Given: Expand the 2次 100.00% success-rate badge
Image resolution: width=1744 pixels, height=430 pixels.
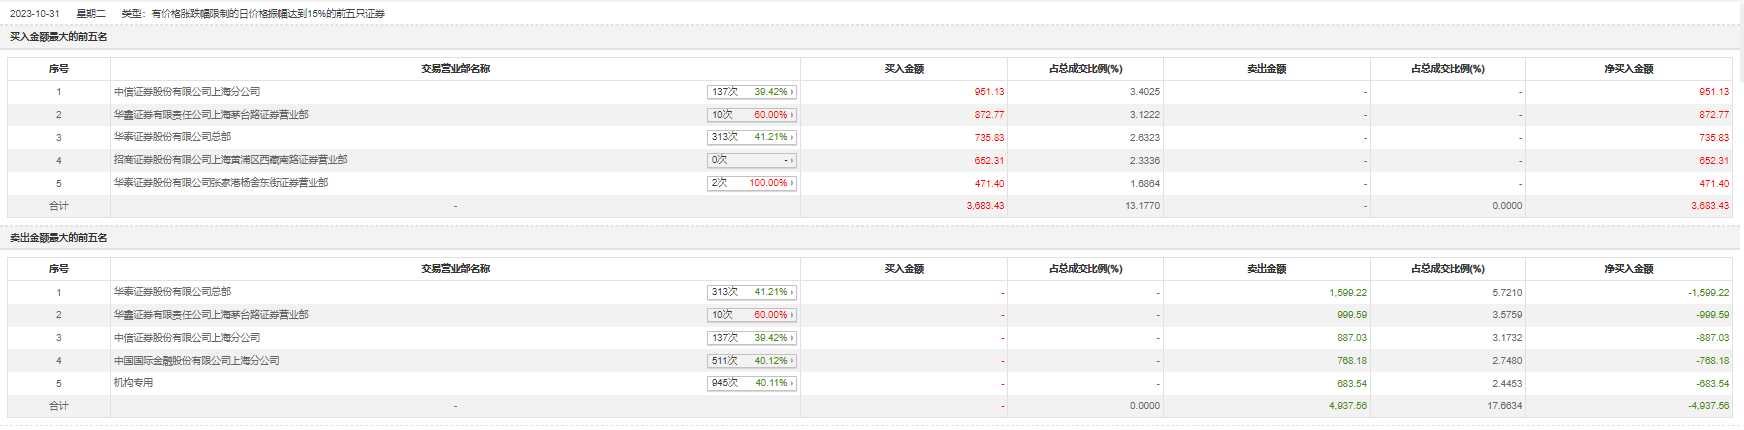Looking at the screenshot, I should coord(751,183).
